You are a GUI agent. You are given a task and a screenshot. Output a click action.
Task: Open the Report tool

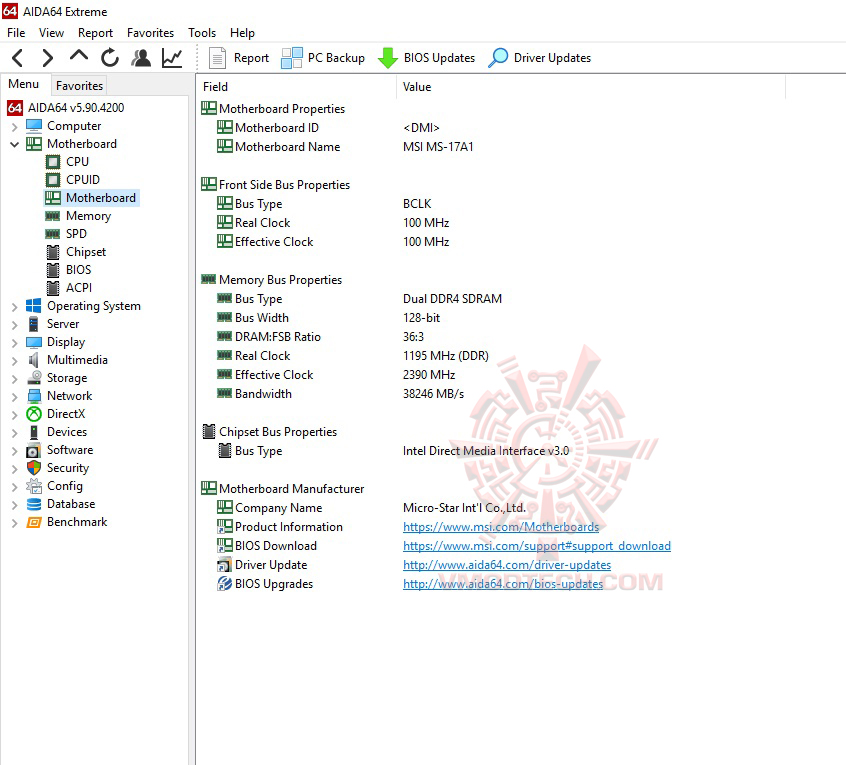(x=239, y=57)
